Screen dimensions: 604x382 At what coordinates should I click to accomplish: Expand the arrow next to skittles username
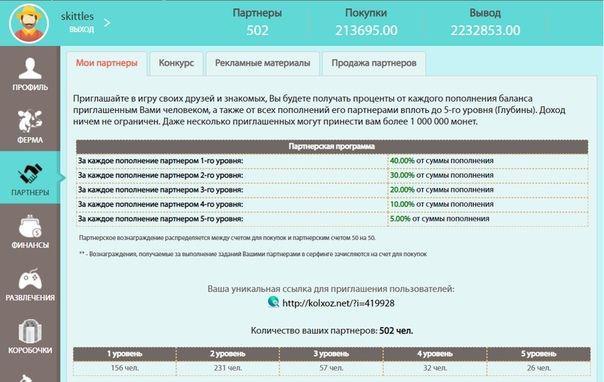coord(107,23)
